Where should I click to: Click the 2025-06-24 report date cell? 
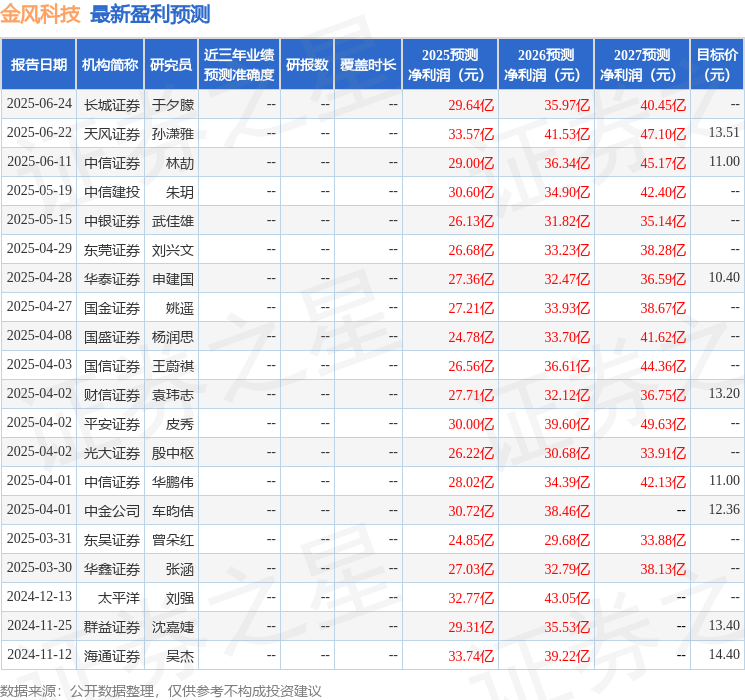click(x=39, y=104)
